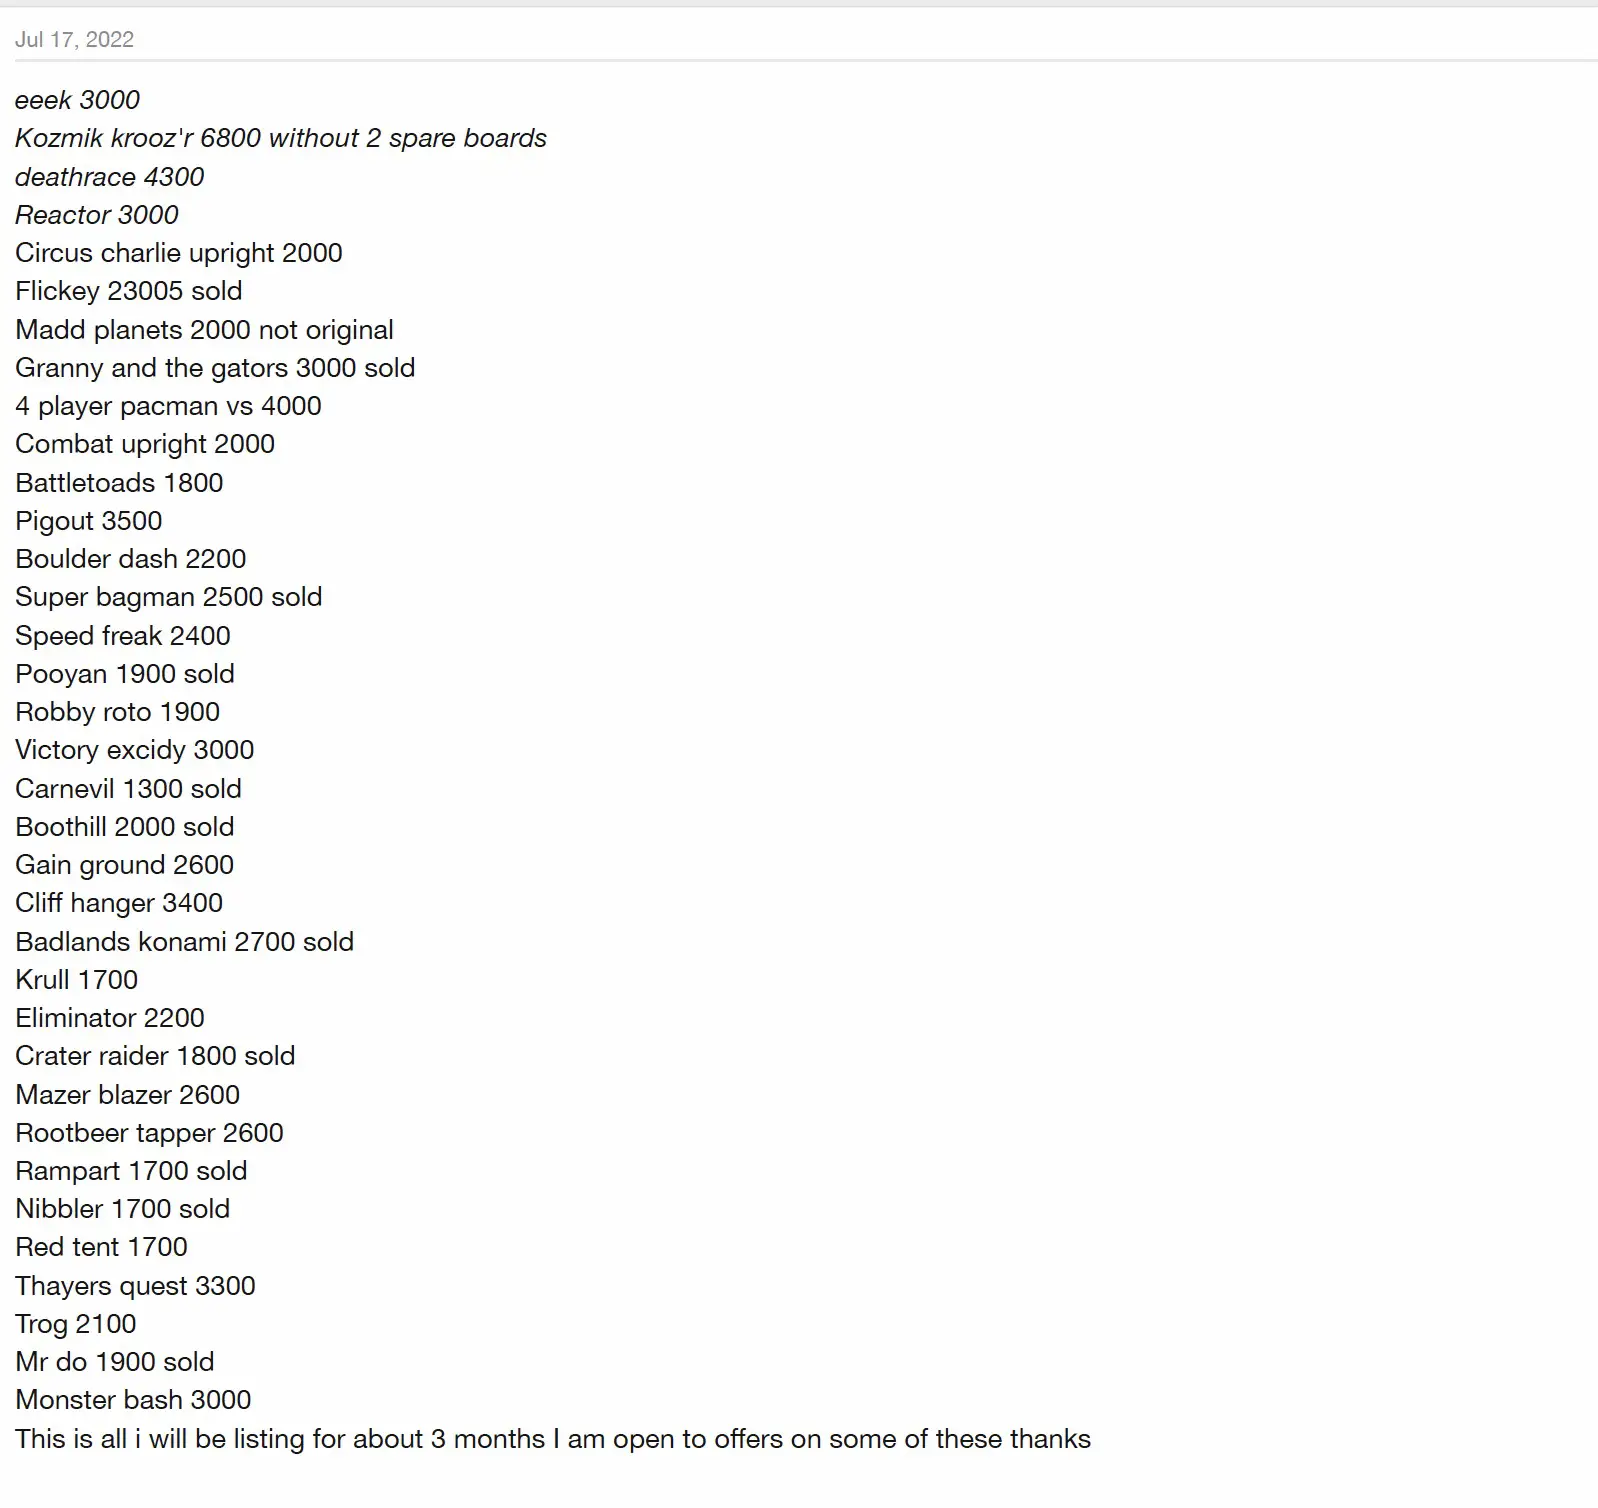Click the Reactor 3000 entry
Viewport: 1598px width, 1508px height.
pyautogui.click(x=97, y=215)
